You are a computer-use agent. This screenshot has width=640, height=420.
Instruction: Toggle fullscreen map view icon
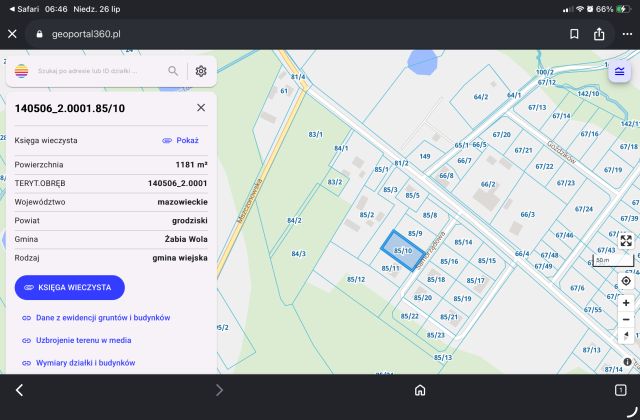tap(626, 240)
